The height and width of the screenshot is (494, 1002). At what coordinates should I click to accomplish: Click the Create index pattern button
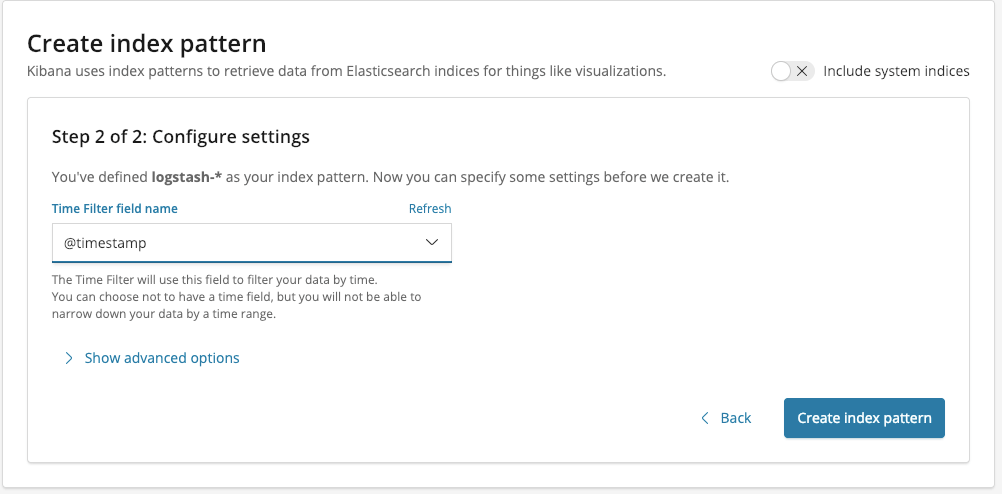click(x=864, y=418)
